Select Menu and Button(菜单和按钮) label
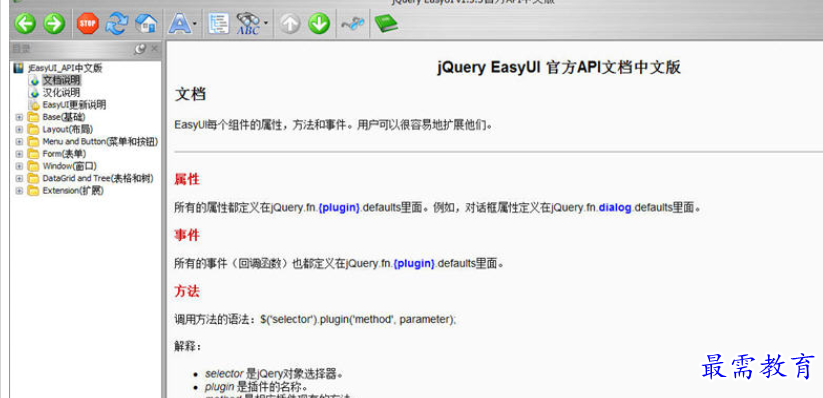 point(100,141)
